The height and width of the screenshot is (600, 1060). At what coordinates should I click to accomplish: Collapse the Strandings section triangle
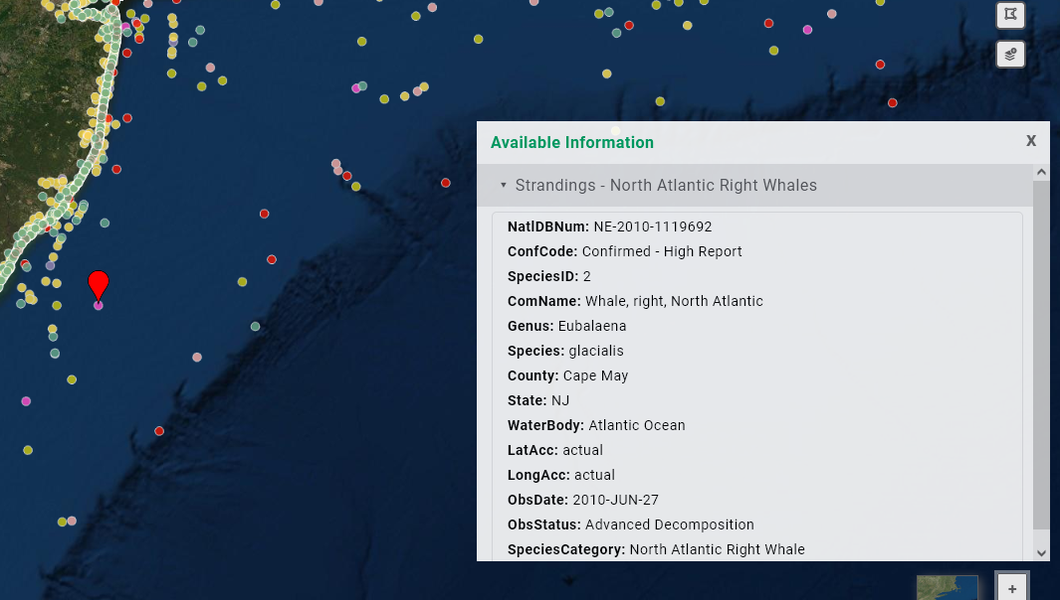click(504, 185)
